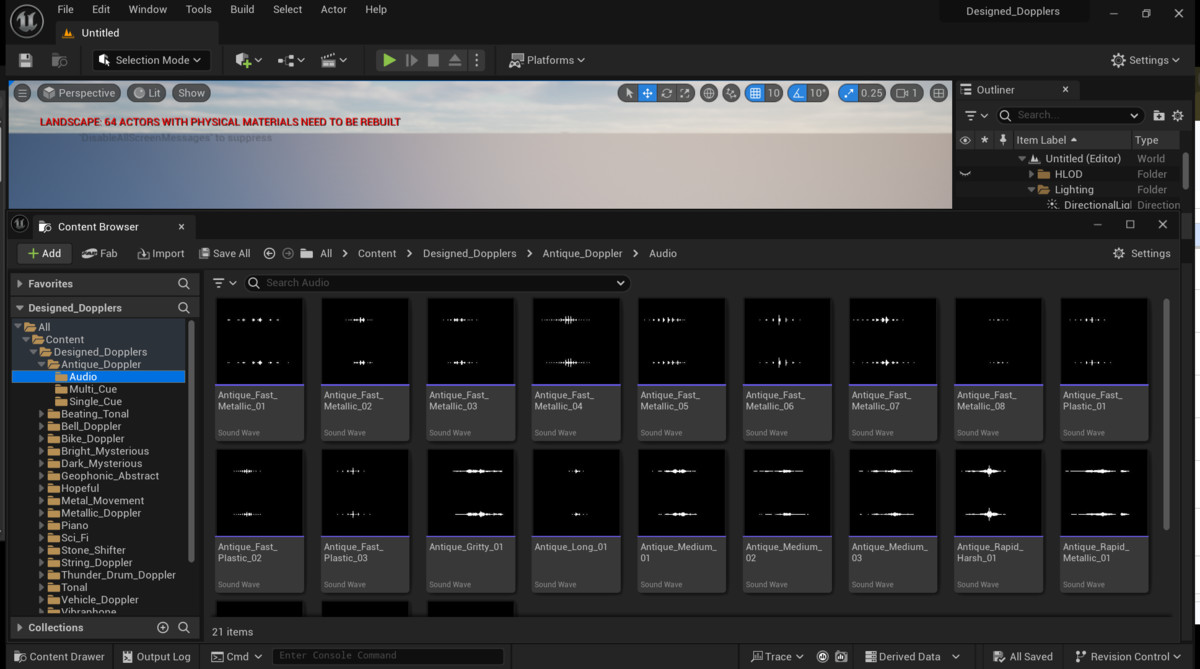Open the viewport Show flags menu
Screen dimensions: 1200x669
pyautogui.click(x=191, y=93)
